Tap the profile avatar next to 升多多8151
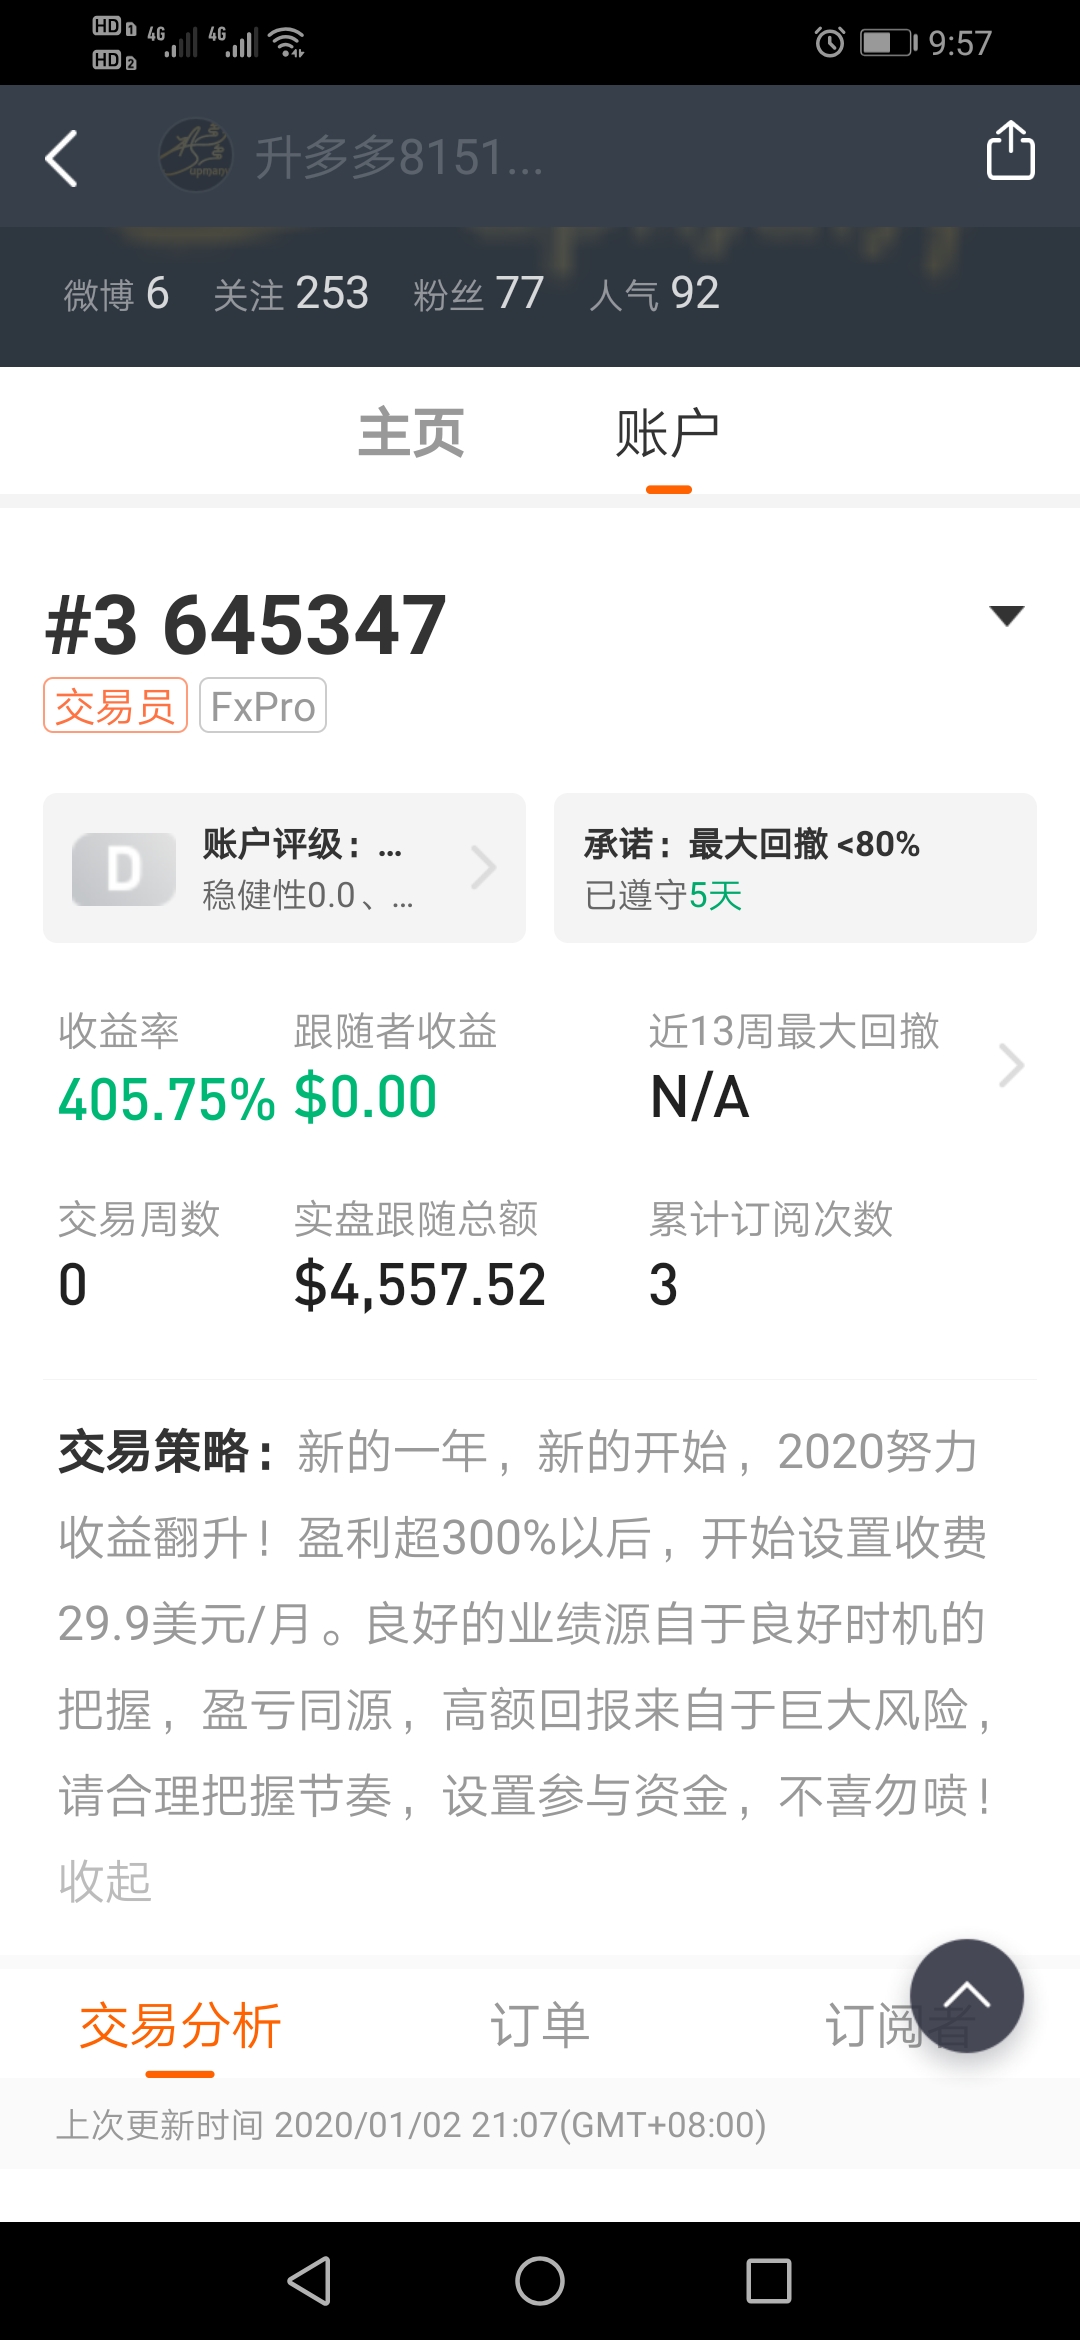The image size is (1080, 2340). (196, 155)
